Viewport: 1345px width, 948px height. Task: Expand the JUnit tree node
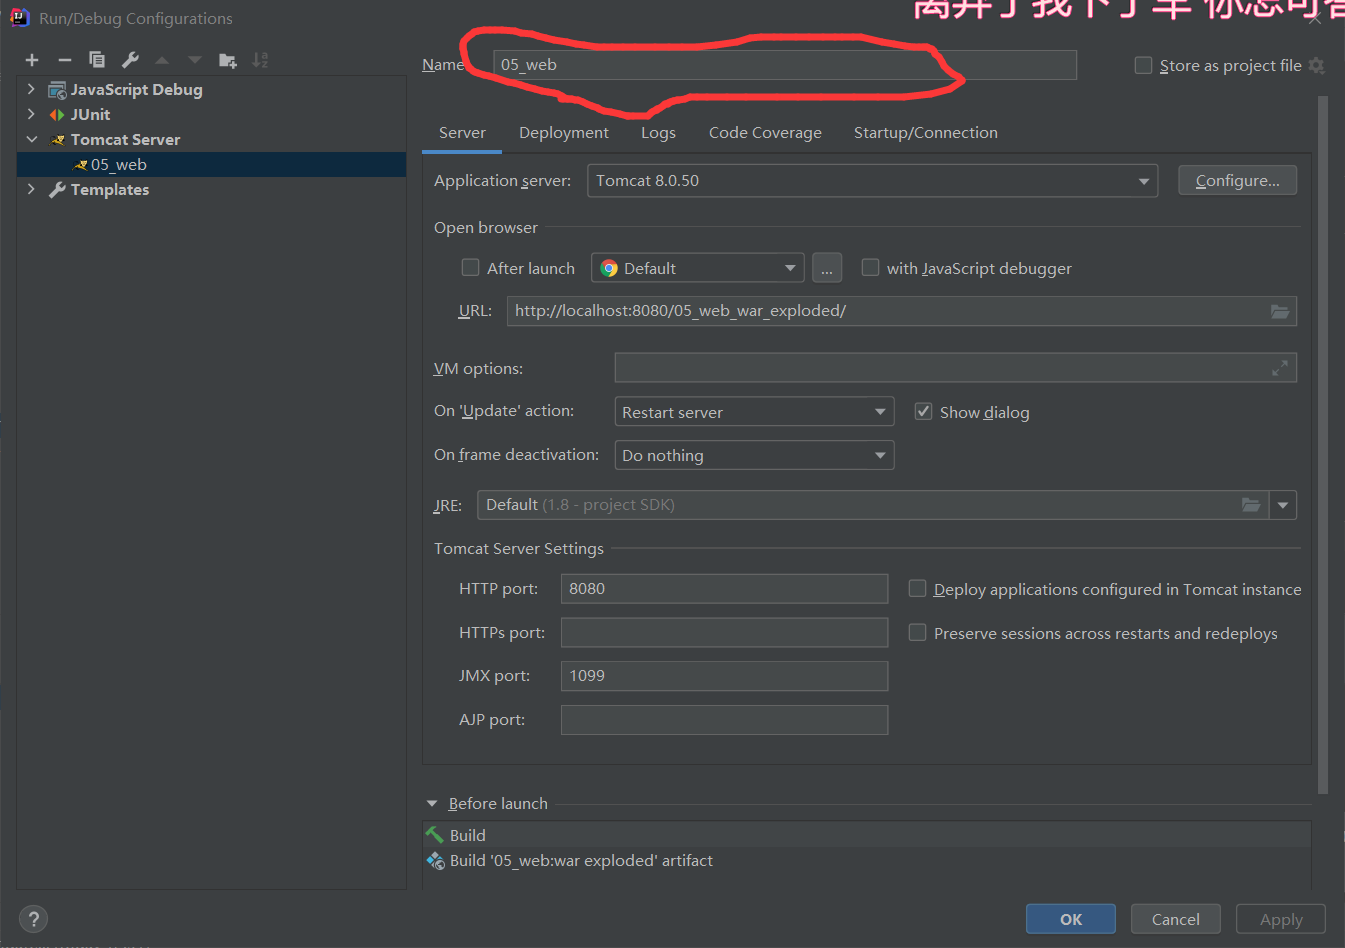pyautogui.click(x=31, y=114)
